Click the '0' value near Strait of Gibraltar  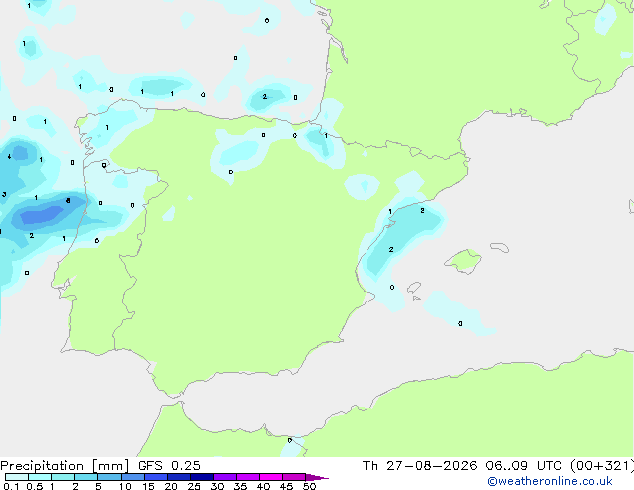(x=290, y=440)
